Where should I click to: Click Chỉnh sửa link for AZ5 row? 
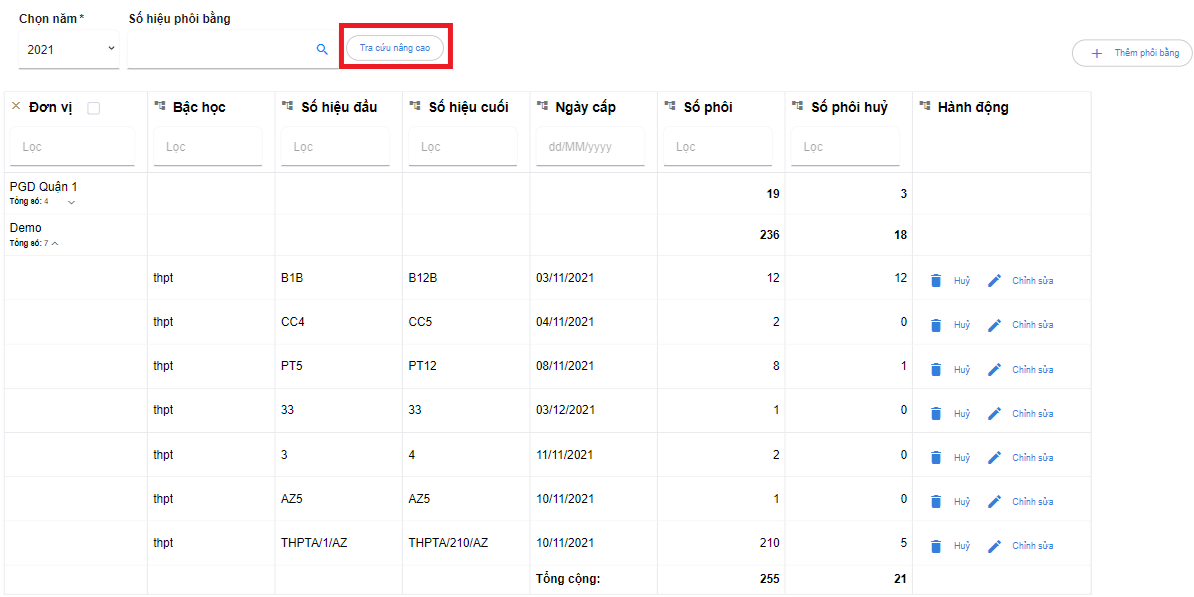point(1032,502)
